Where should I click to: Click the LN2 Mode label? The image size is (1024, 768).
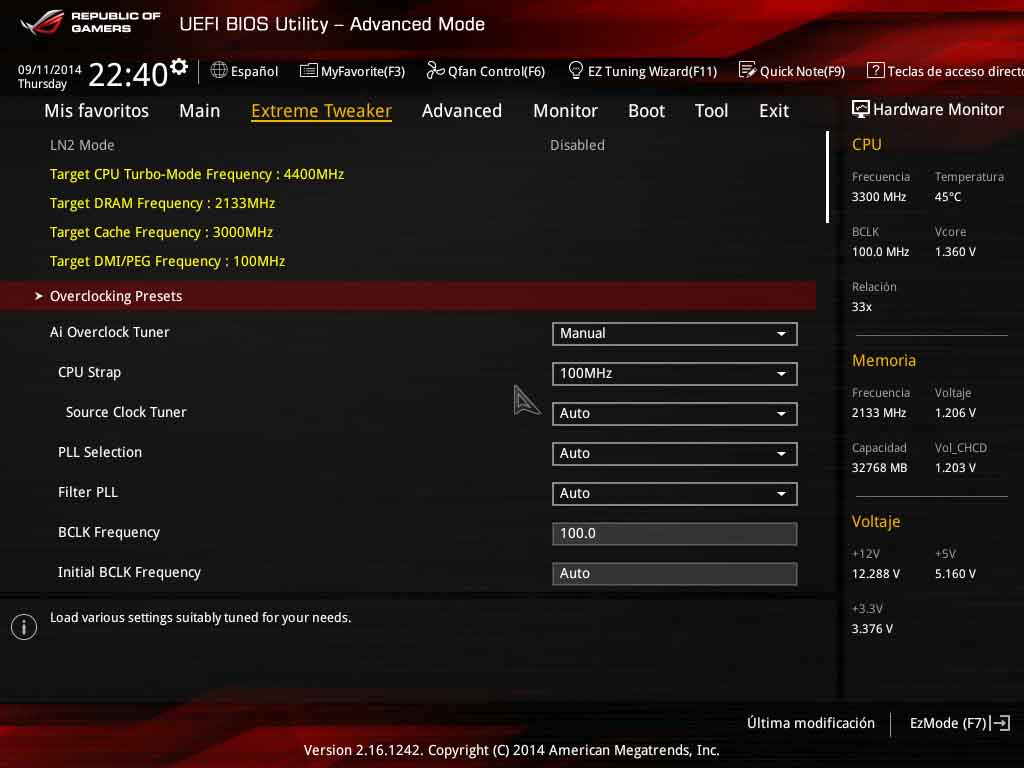coord(82,145)
